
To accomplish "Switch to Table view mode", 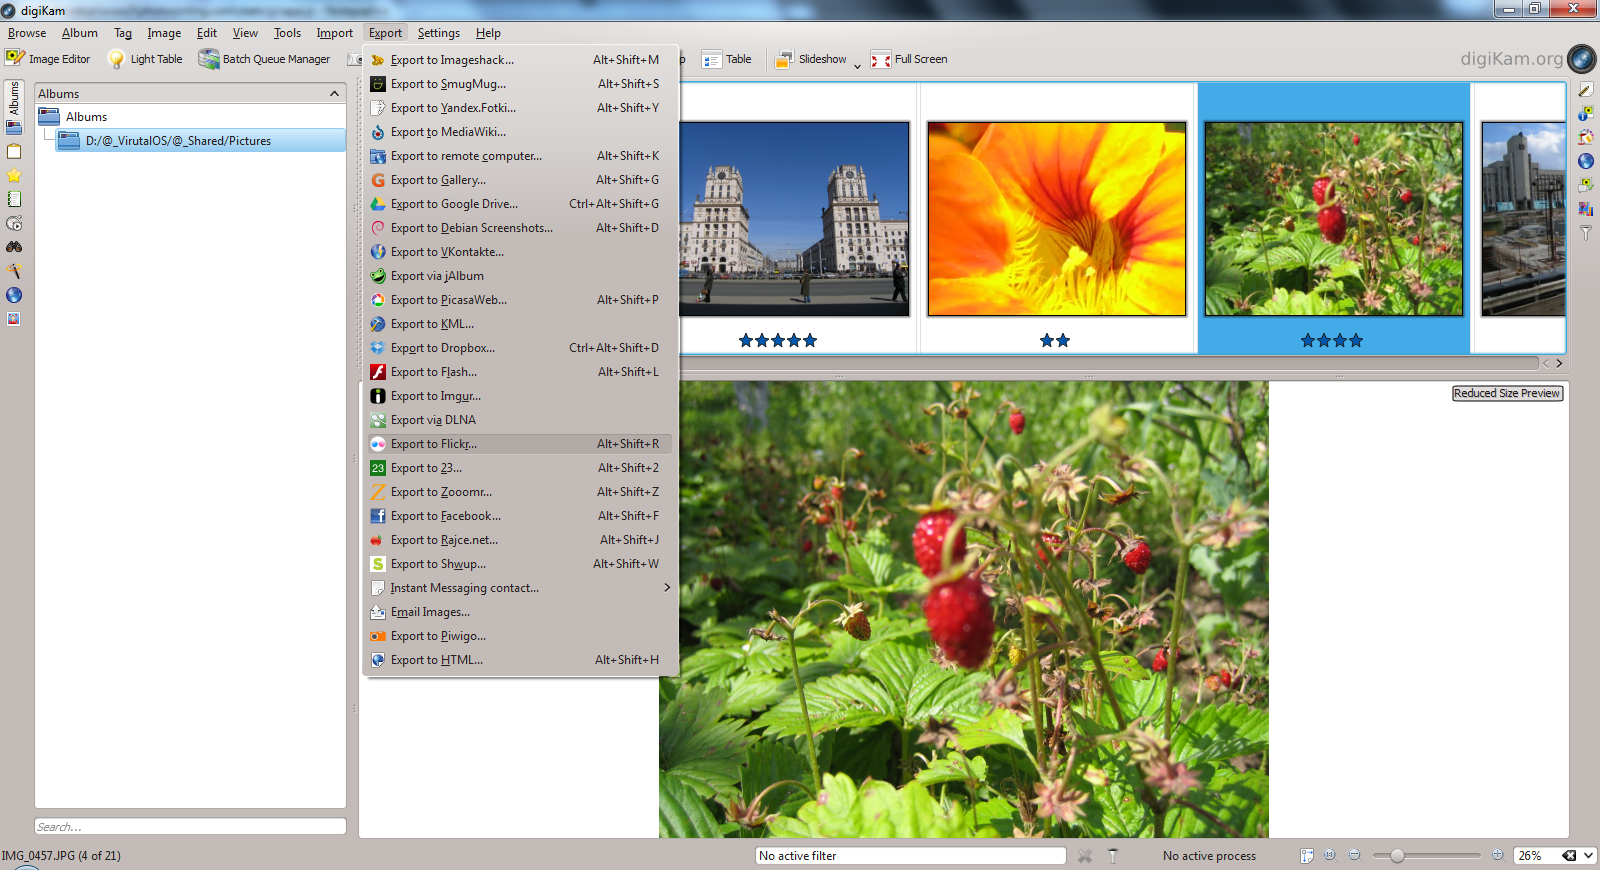I will tap(727, 59).
